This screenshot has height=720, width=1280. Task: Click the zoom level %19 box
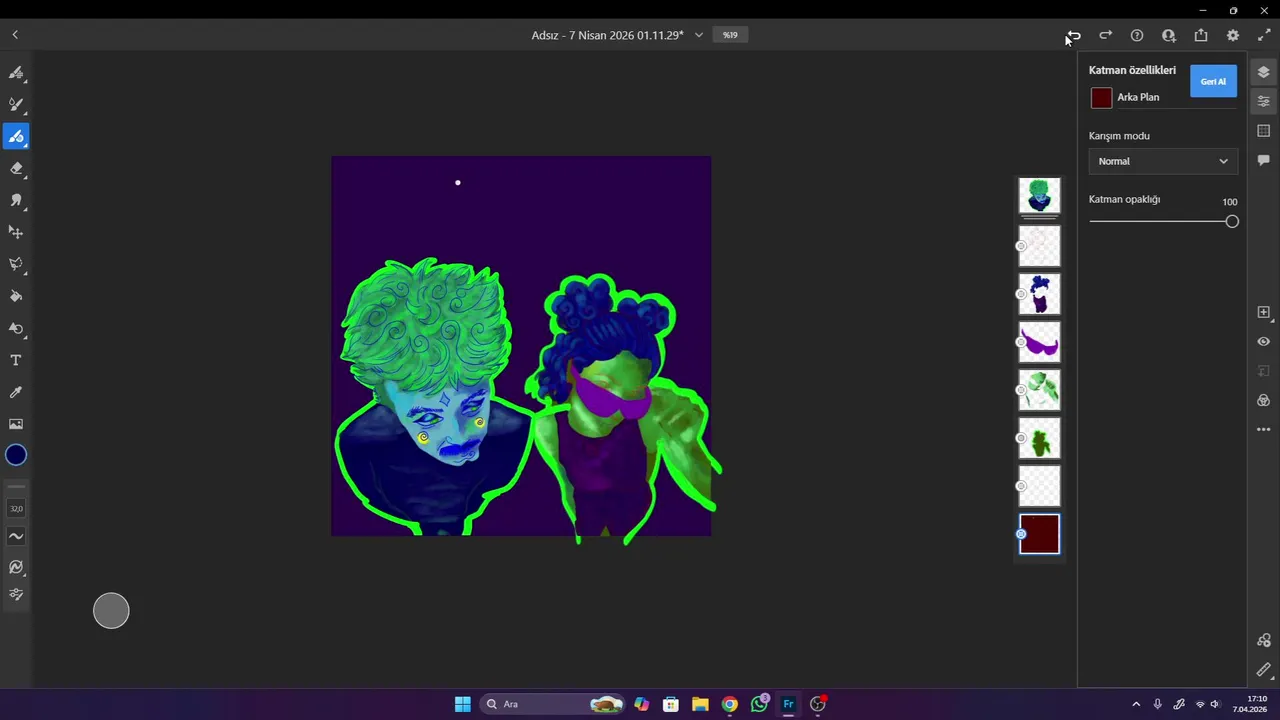pyautogui.click(x=730, y=35)
